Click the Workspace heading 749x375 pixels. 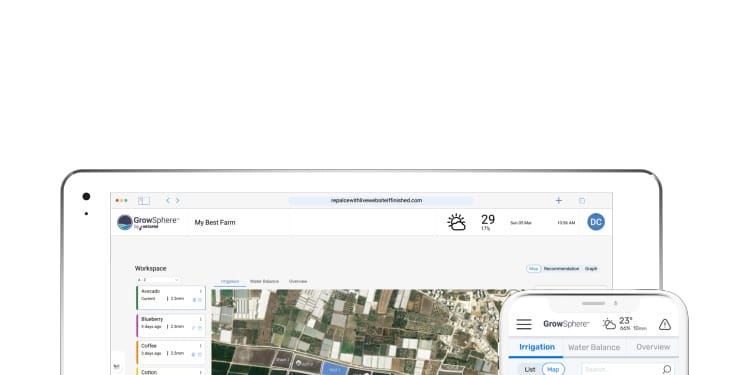point(150,268)
